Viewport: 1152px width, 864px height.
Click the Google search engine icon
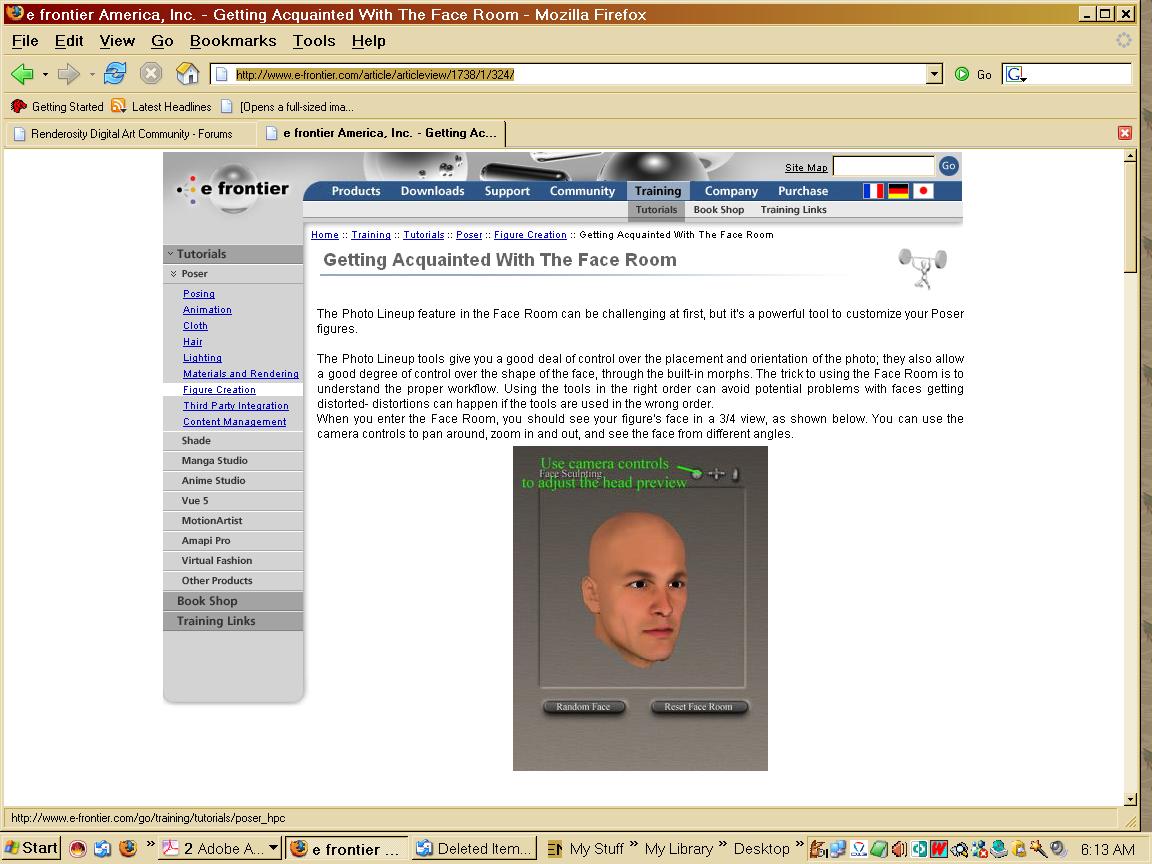1015,74
